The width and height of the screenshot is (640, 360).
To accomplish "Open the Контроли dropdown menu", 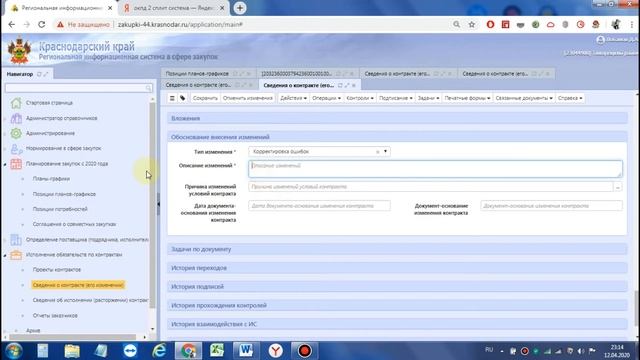I will coord(360,98).
